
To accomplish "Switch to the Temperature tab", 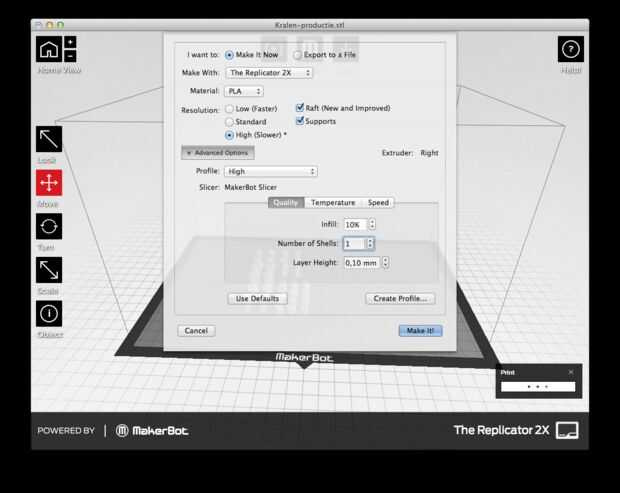I will click(333, 203).
